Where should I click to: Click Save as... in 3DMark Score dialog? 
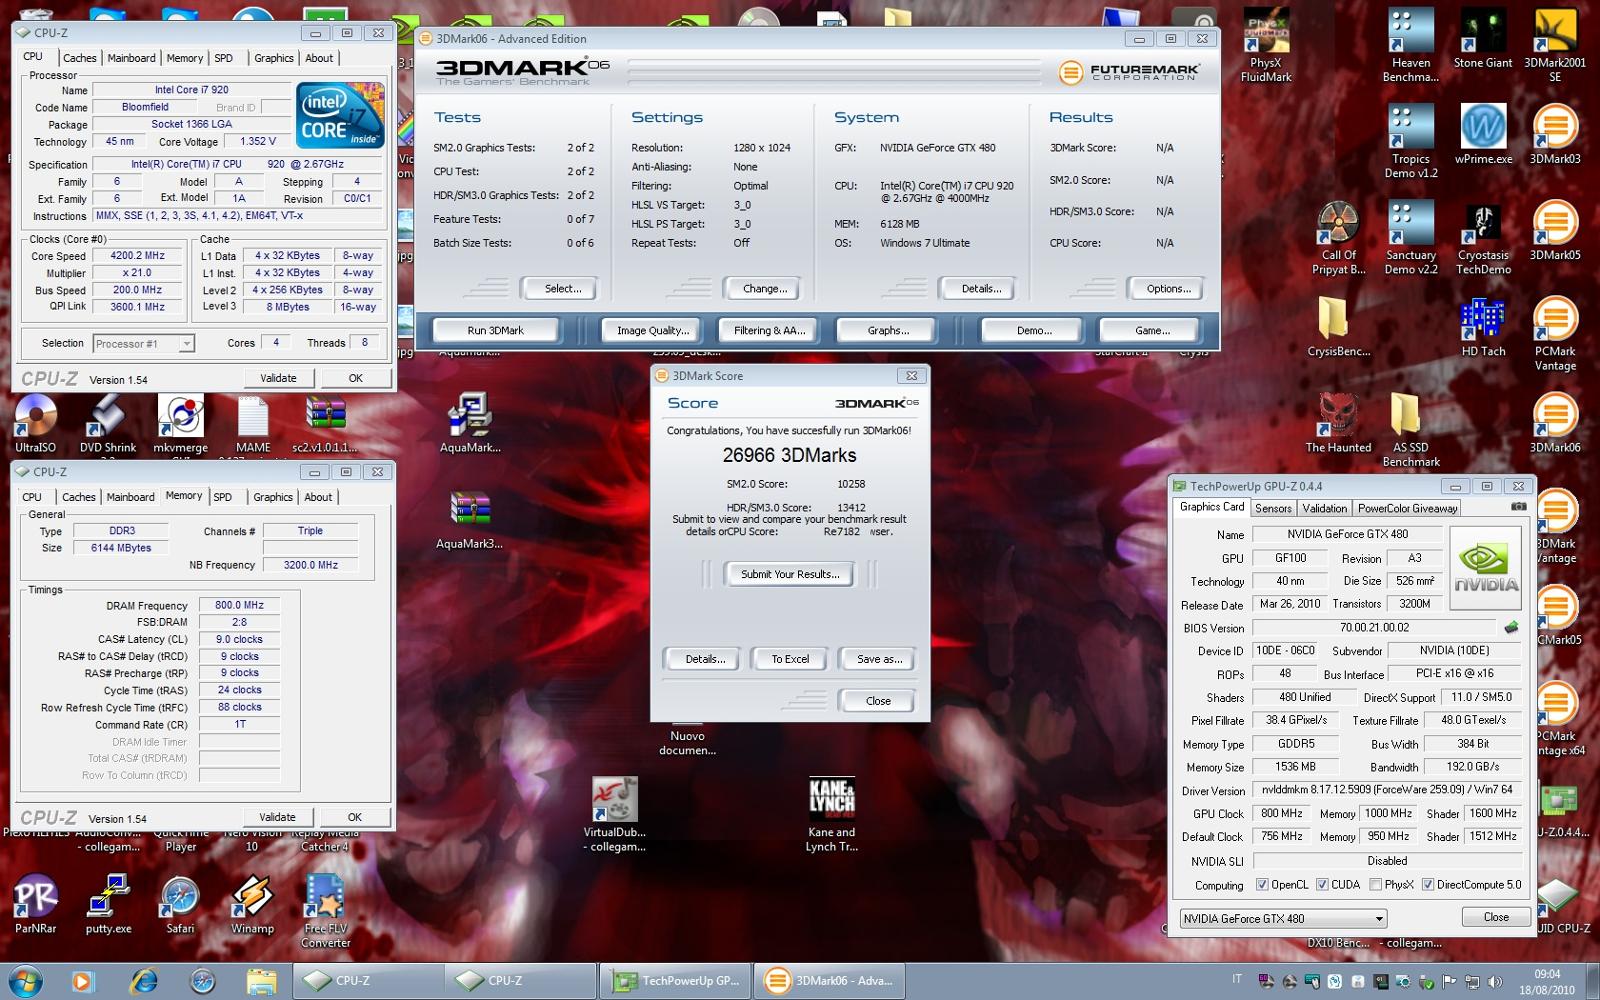(x=879, y=659)
